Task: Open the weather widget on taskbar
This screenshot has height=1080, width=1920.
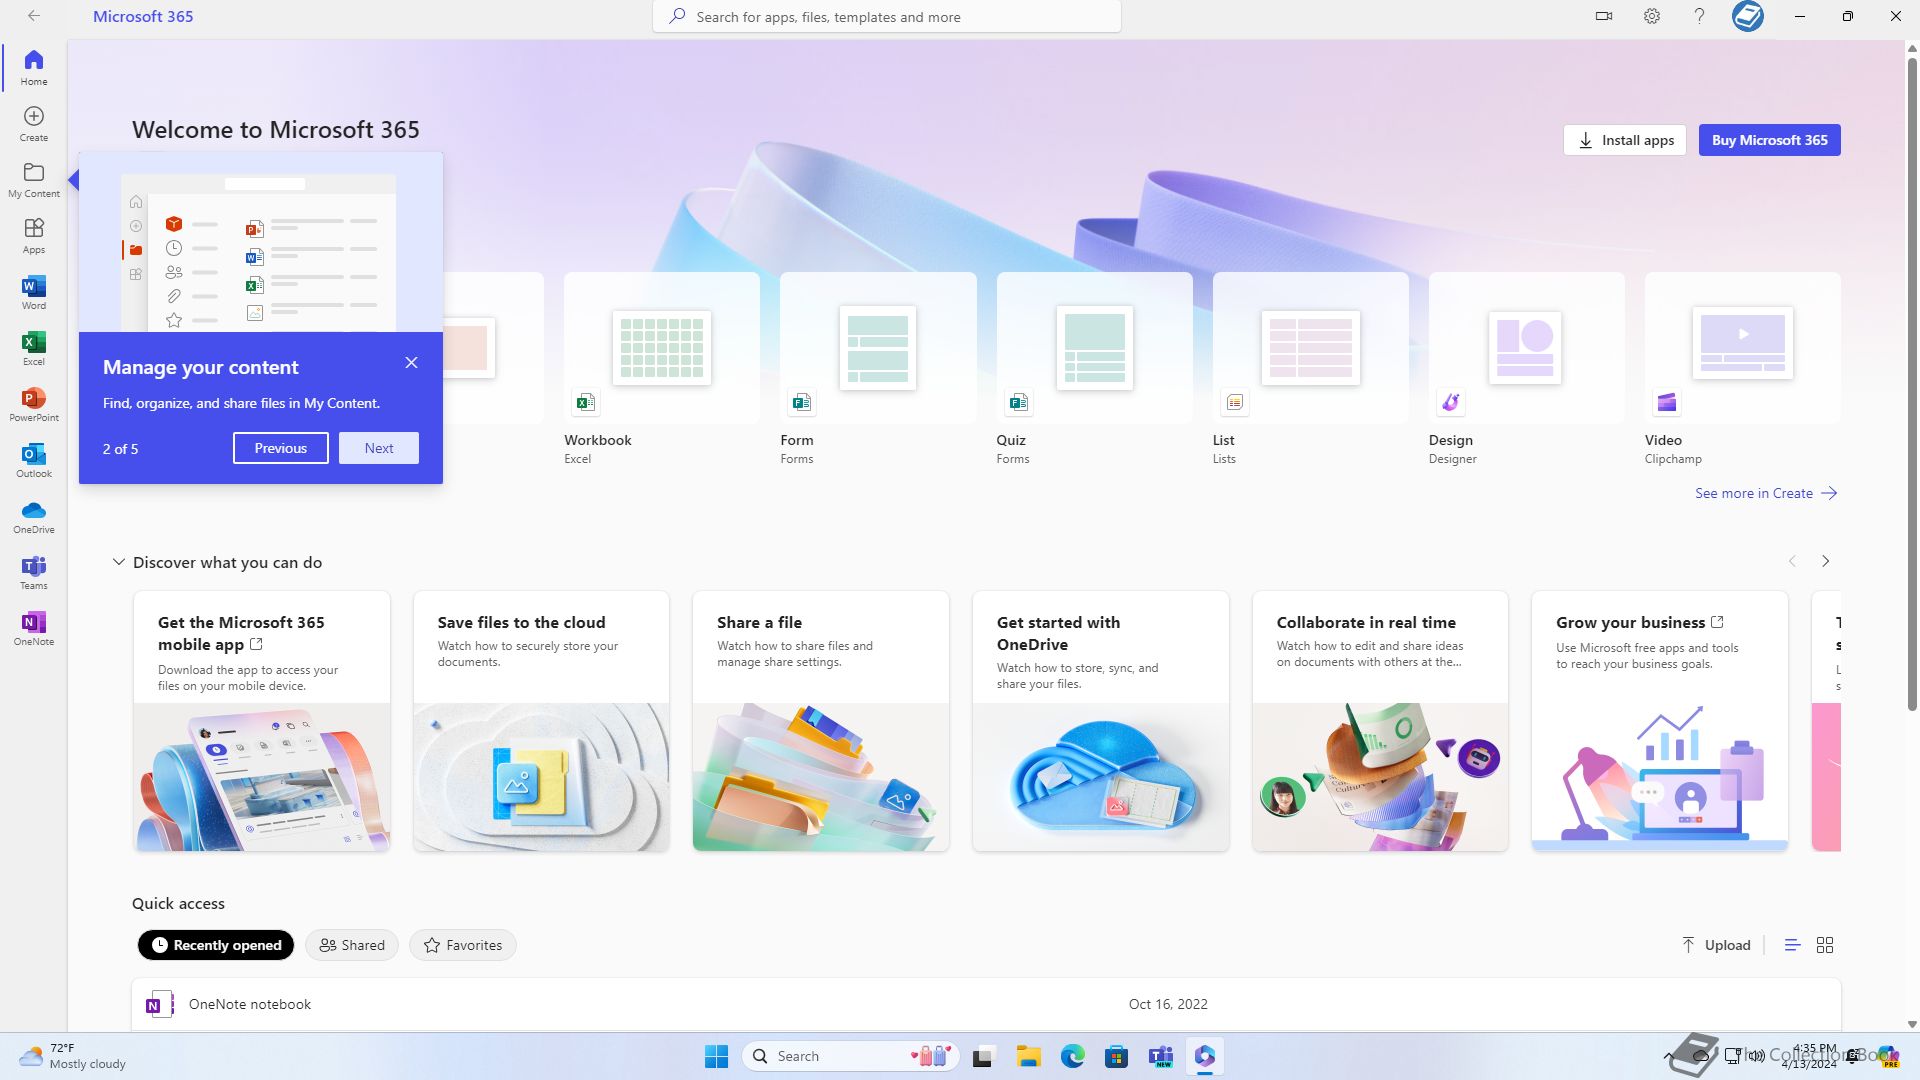Action: (x=73, y=1056)
